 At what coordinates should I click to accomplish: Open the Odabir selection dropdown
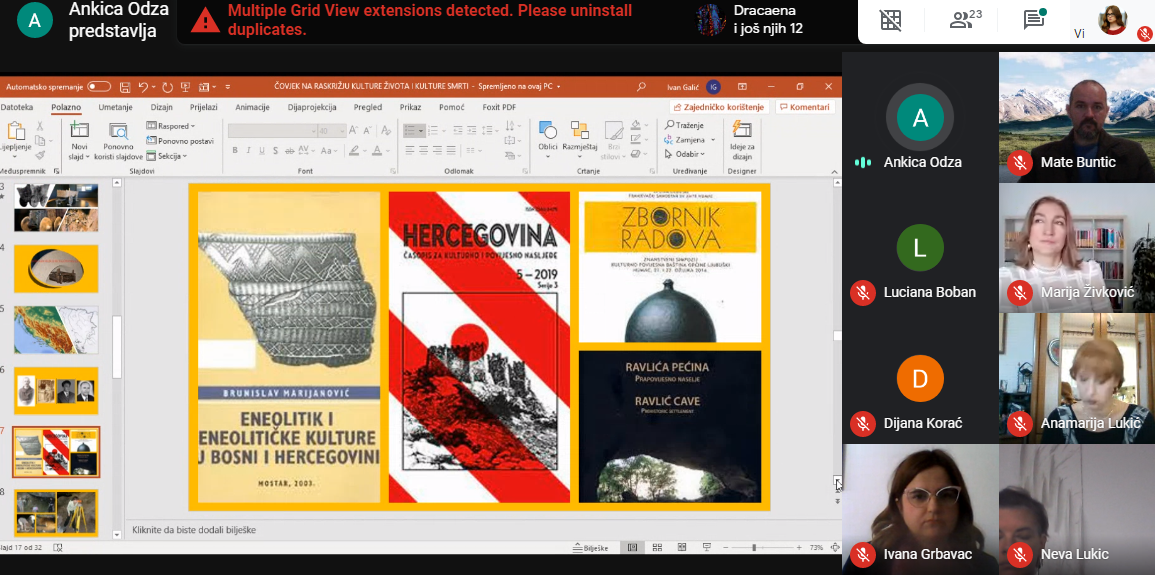[686, 154]
